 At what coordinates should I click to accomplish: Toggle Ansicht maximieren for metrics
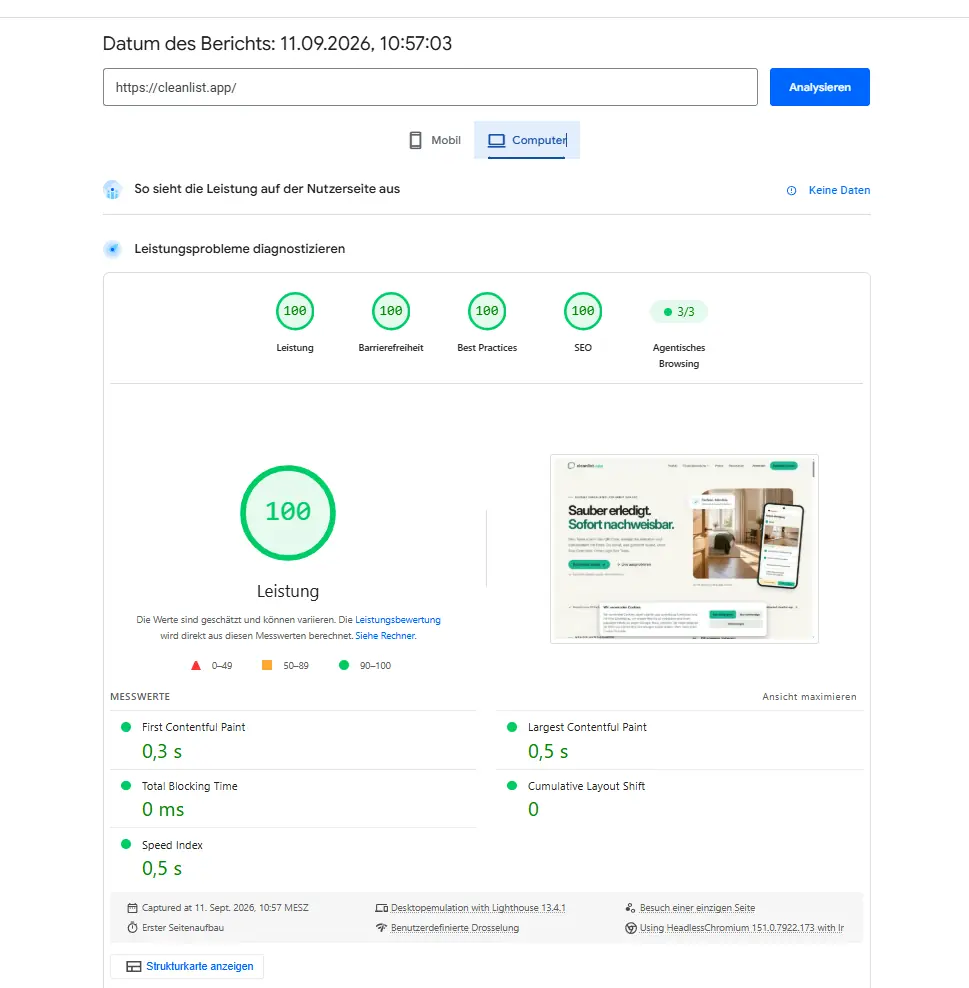pyautogui.click(x=809, y=696)
